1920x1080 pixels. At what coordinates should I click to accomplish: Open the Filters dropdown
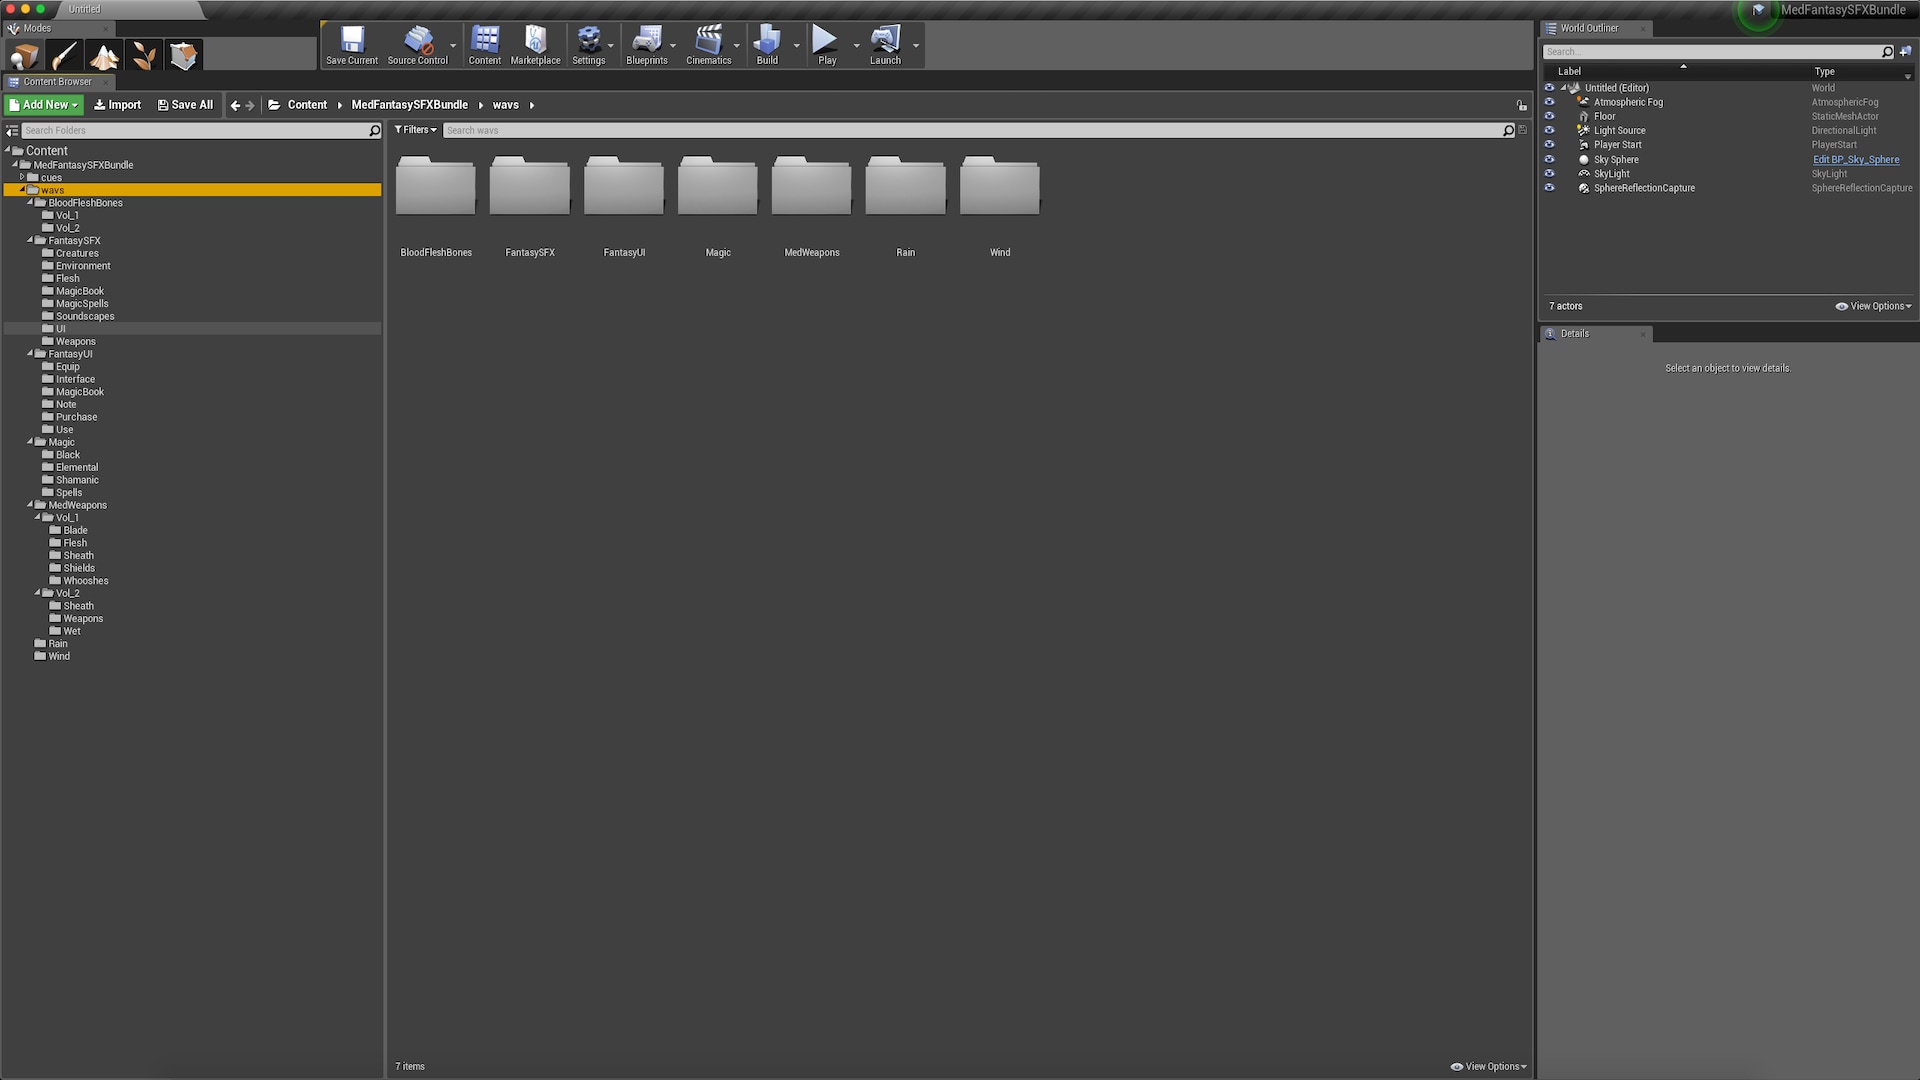(x=415, y=130)
